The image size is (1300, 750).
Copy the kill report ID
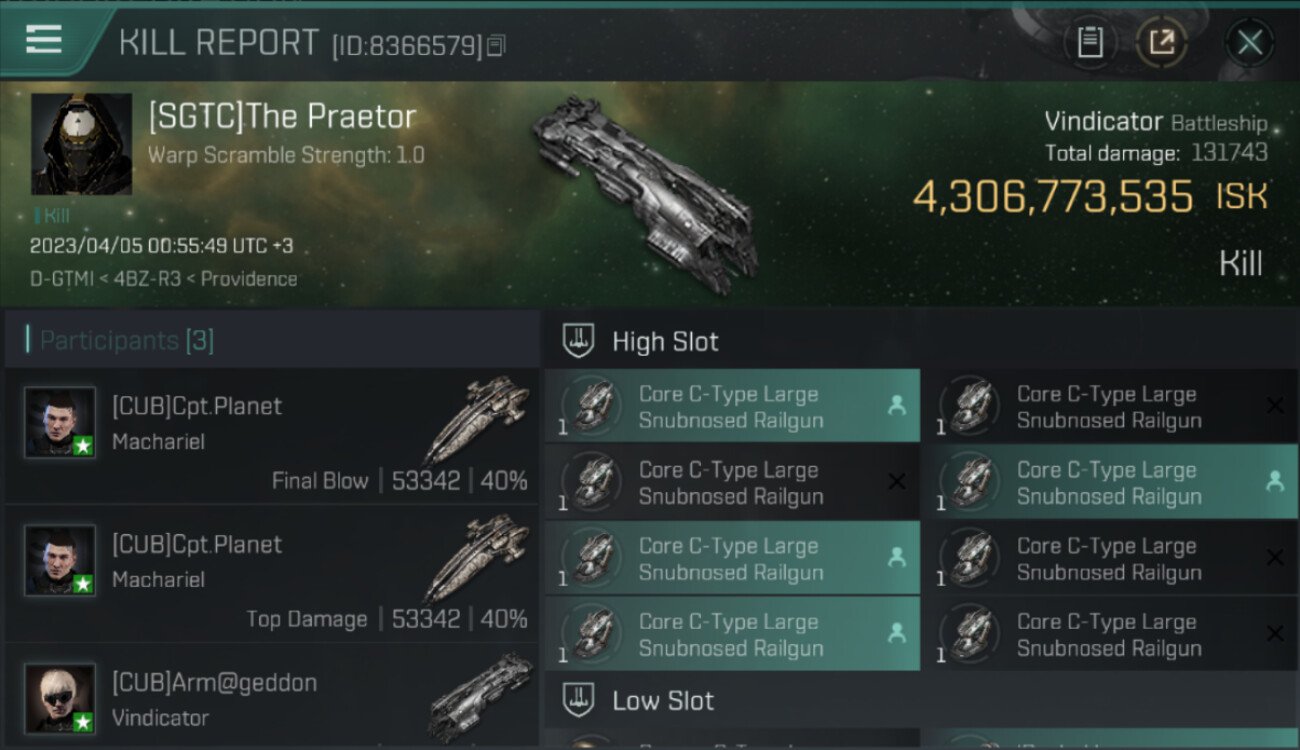pyautogui.click(x=497, y=45)
